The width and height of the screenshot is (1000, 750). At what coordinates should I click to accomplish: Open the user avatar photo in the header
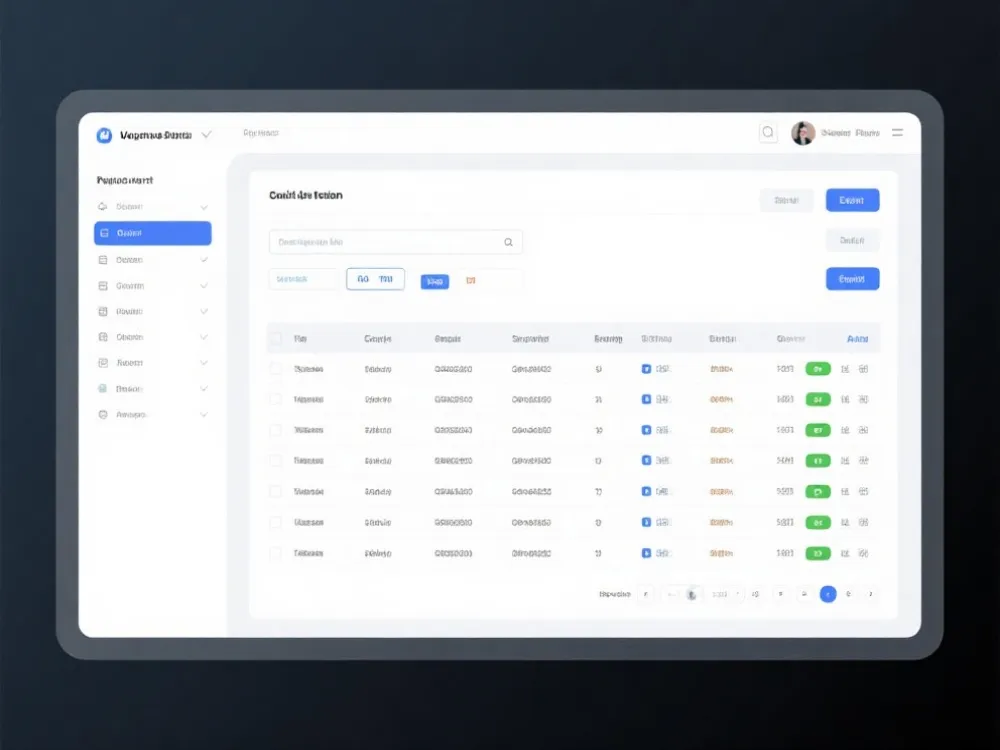803,133
